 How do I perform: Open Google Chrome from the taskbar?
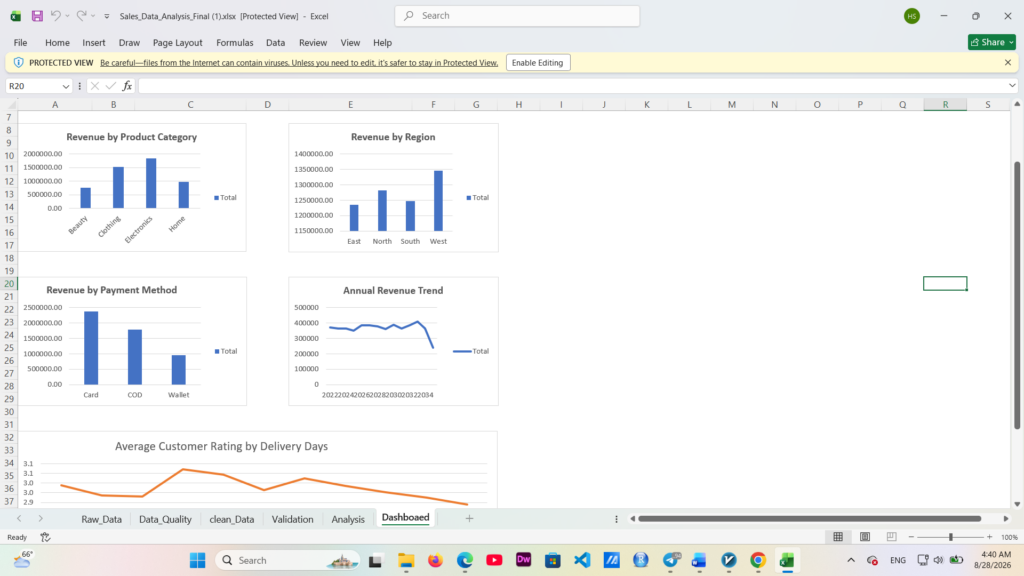pos(758,560)
